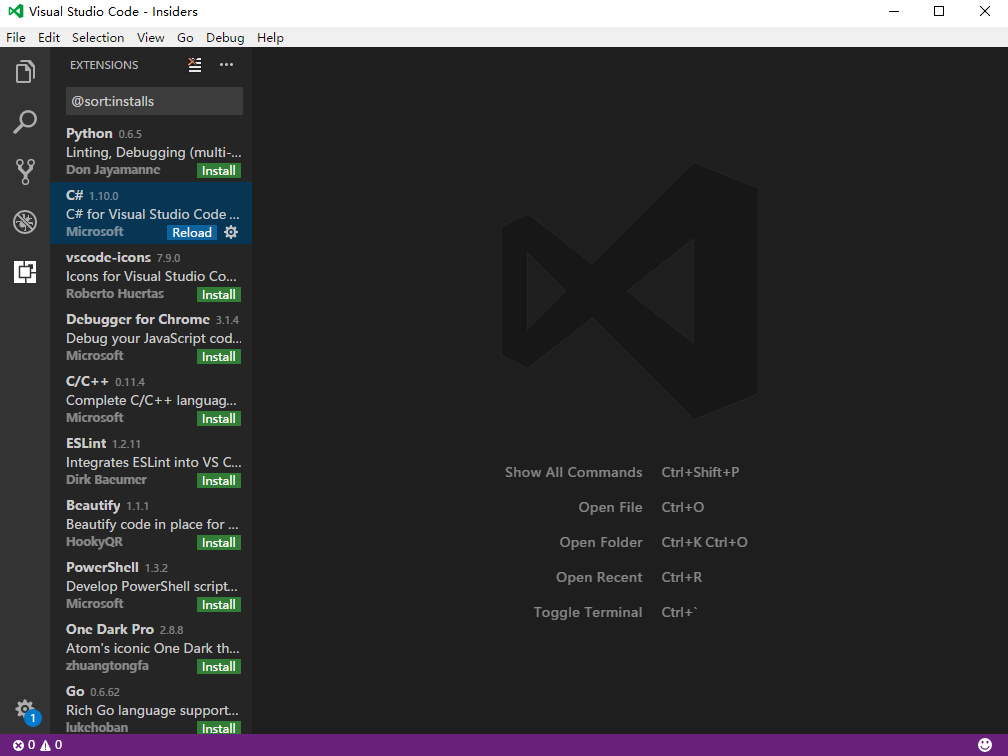The height and width of the screenshot is (756, 1008).
Task: Open the Help menu
Action: pos(270,37)
